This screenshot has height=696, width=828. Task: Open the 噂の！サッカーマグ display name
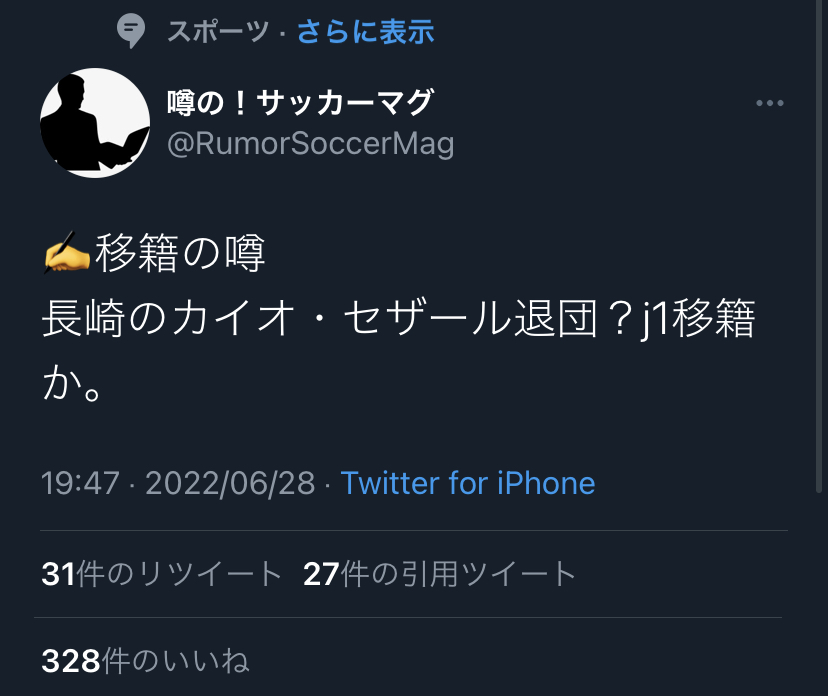point(300,102)
